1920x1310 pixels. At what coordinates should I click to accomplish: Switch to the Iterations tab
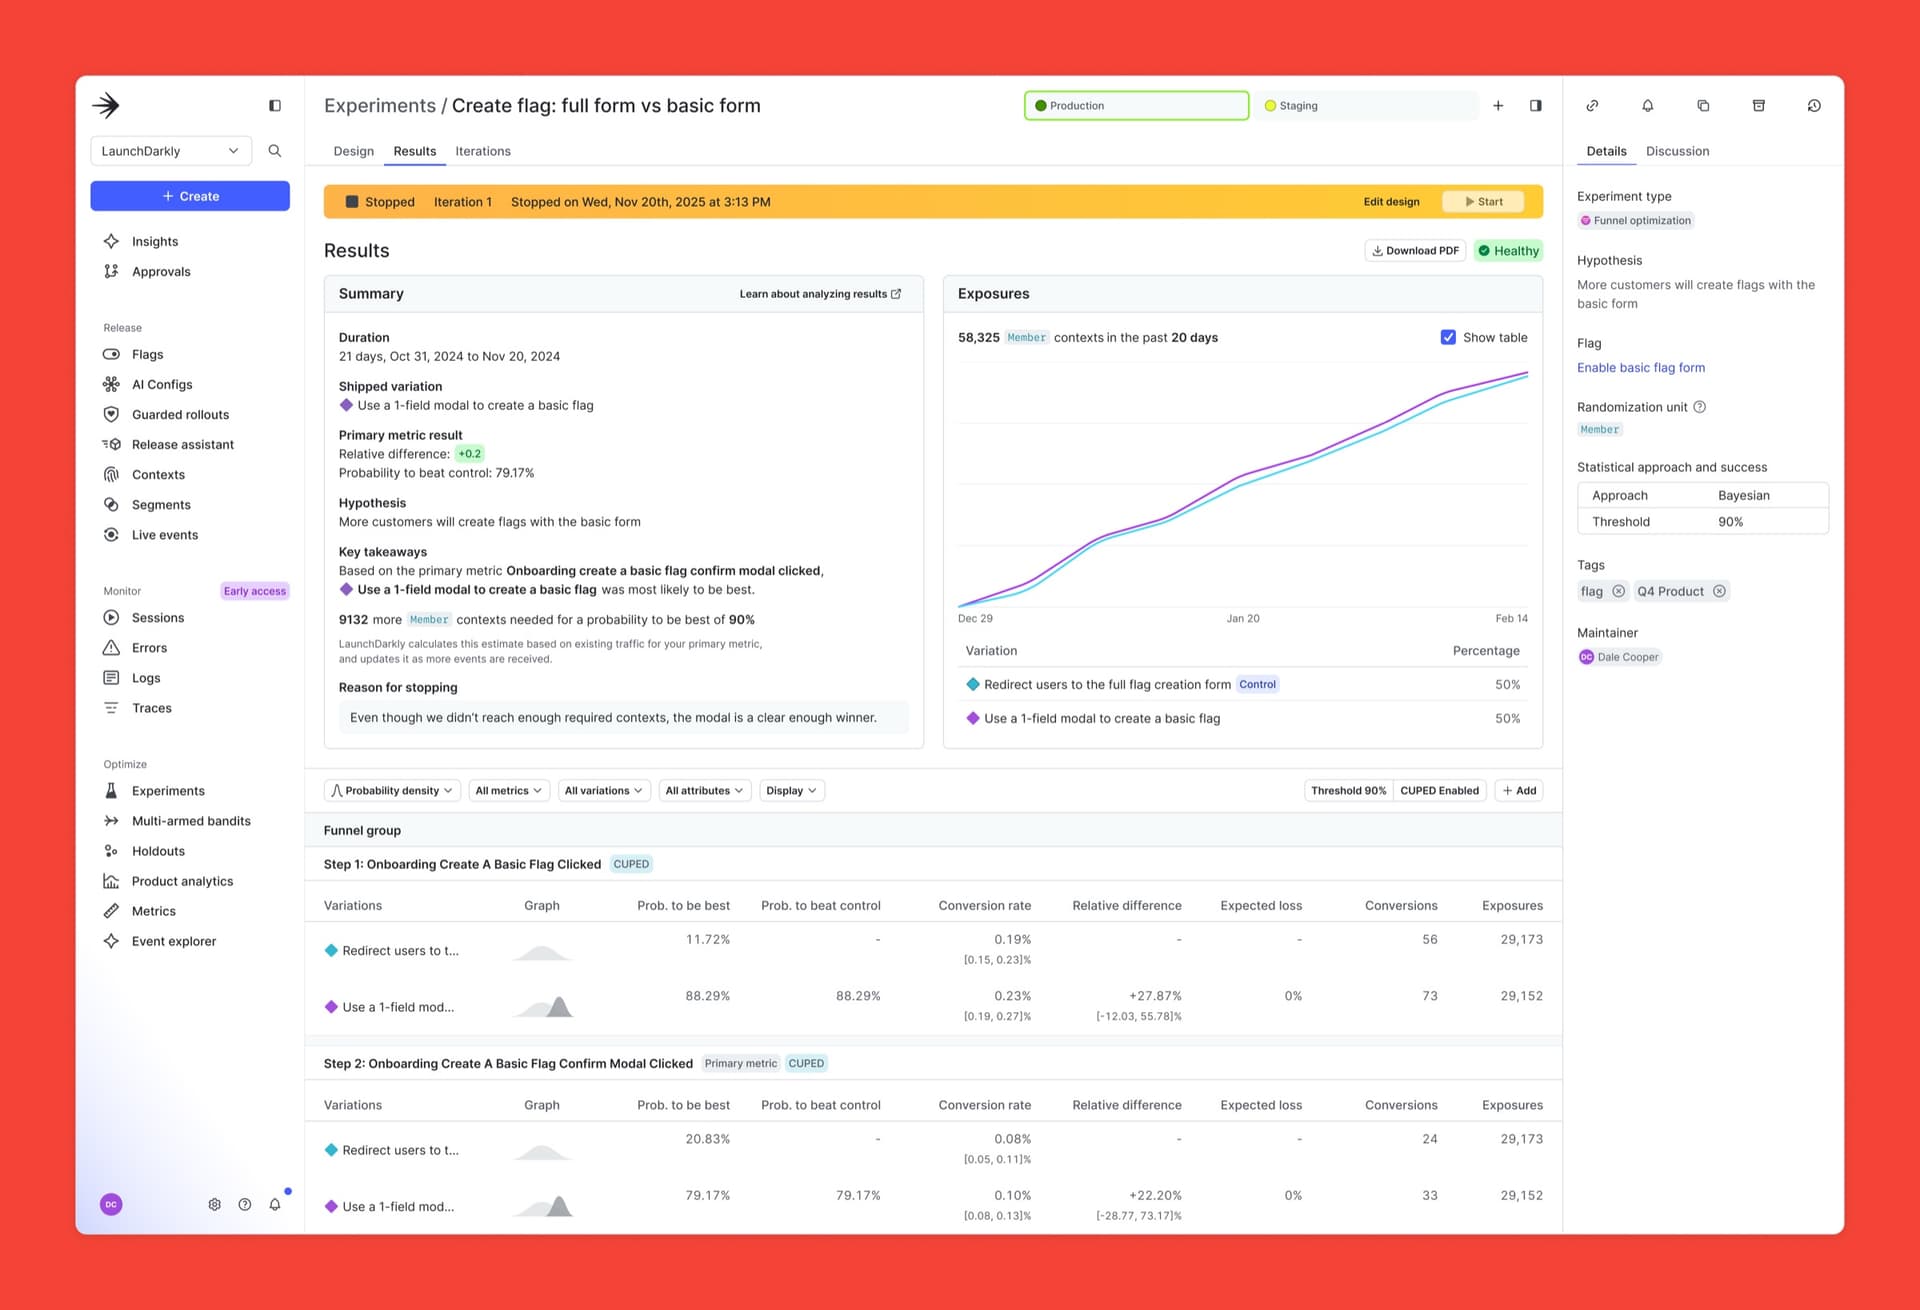[483, 151]
